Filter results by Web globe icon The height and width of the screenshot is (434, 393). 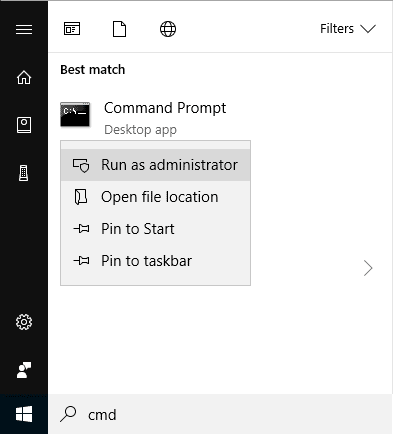point(168,29)
